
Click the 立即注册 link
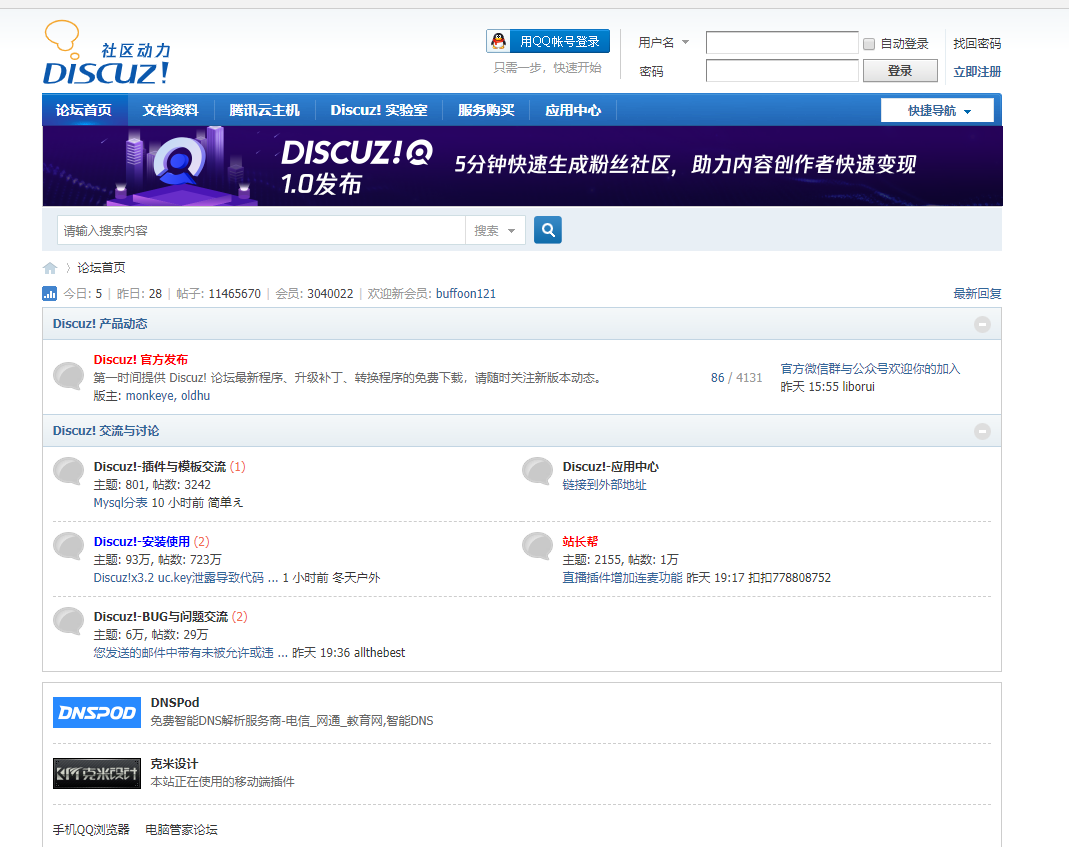(977, 72)
